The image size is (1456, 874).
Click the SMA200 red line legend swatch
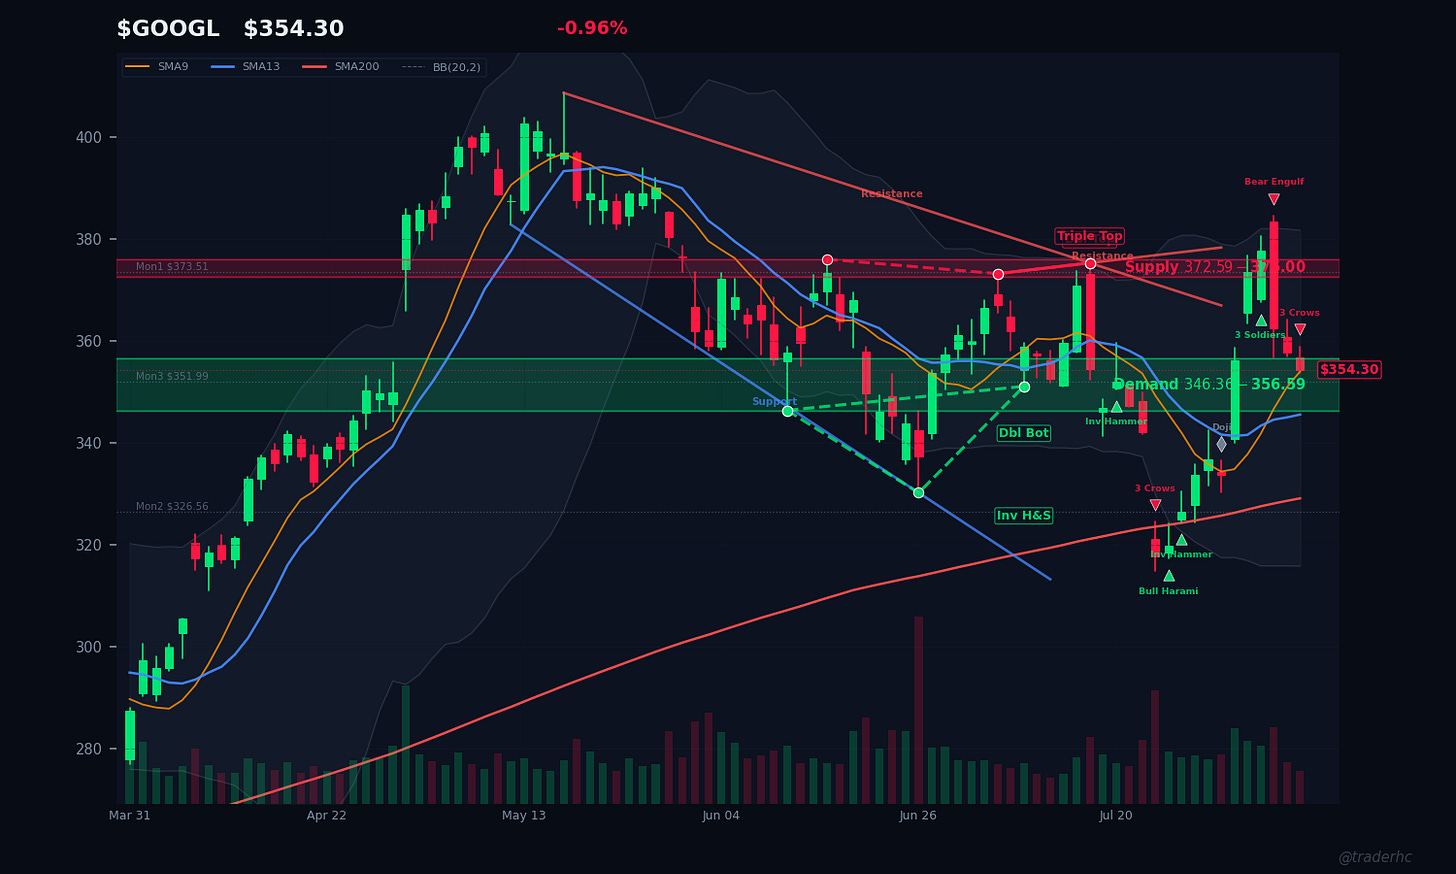coord(315,67)
